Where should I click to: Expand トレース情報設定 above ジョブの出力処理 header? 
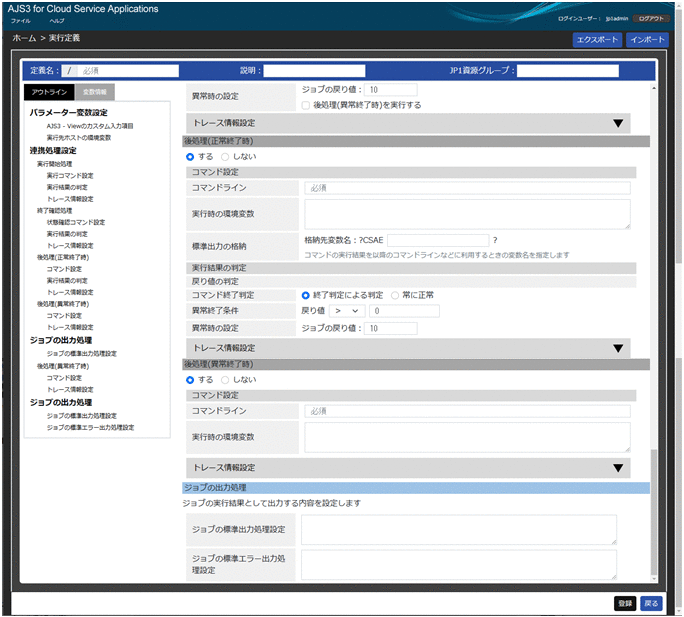(x=618, y=468)
